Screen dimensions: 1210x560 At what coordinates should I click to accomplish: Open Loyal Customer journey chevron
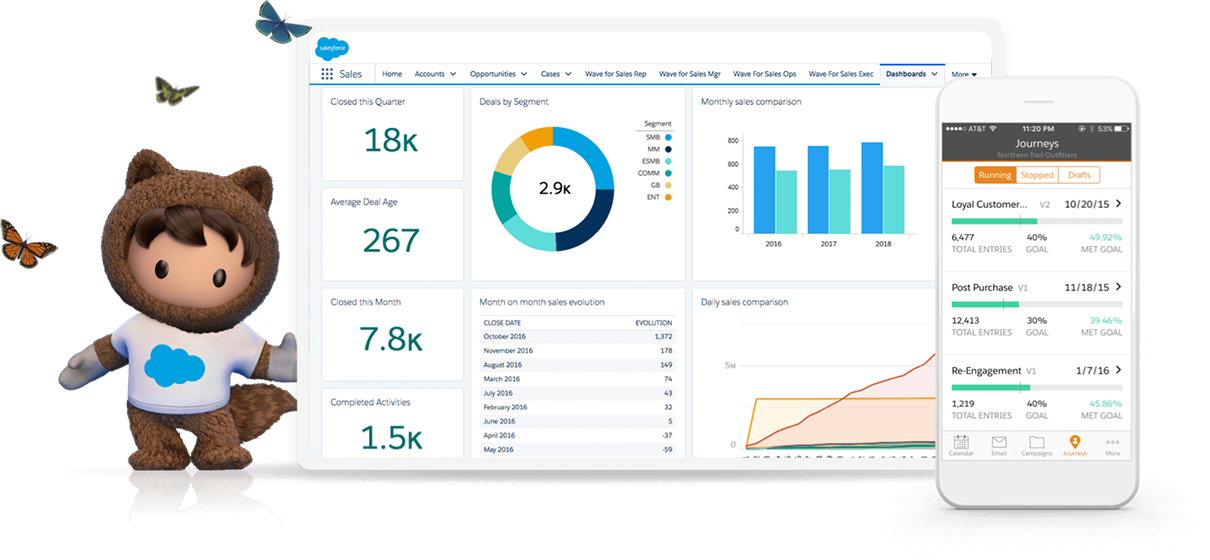[1119, 204]
